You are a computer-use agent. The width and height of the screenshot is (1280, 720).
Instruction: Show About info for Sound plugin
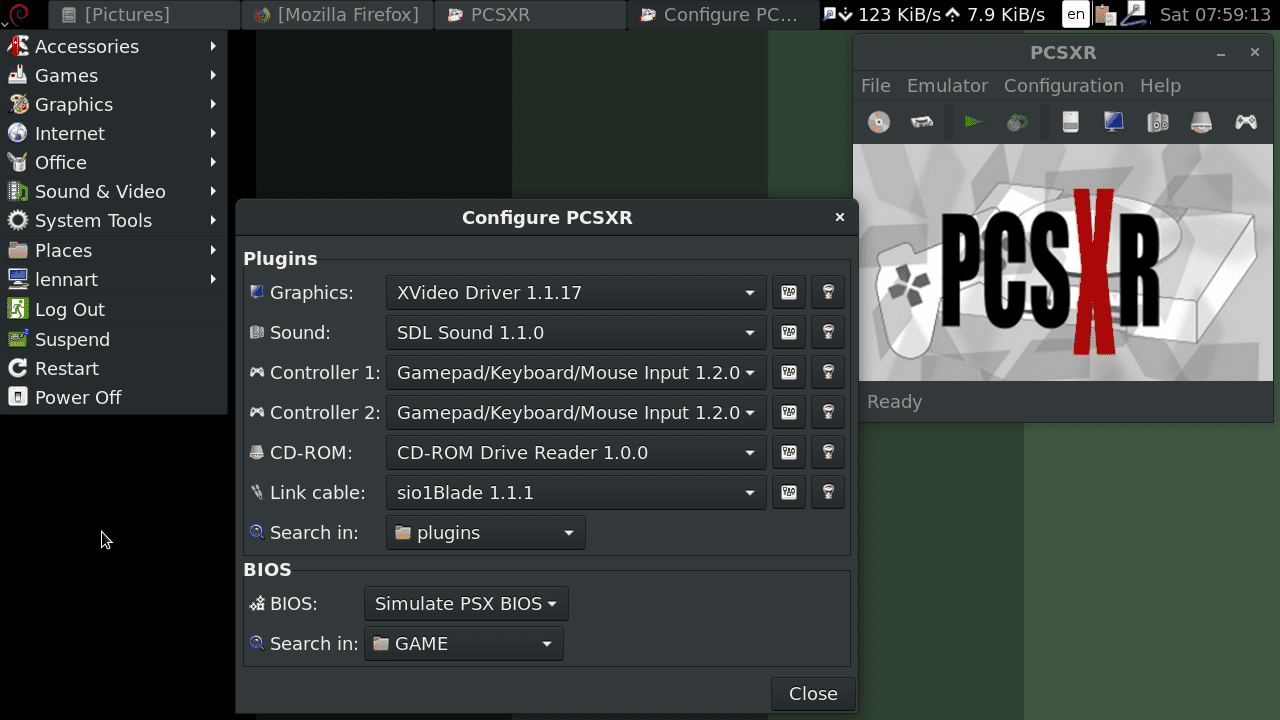pos(828,333)
